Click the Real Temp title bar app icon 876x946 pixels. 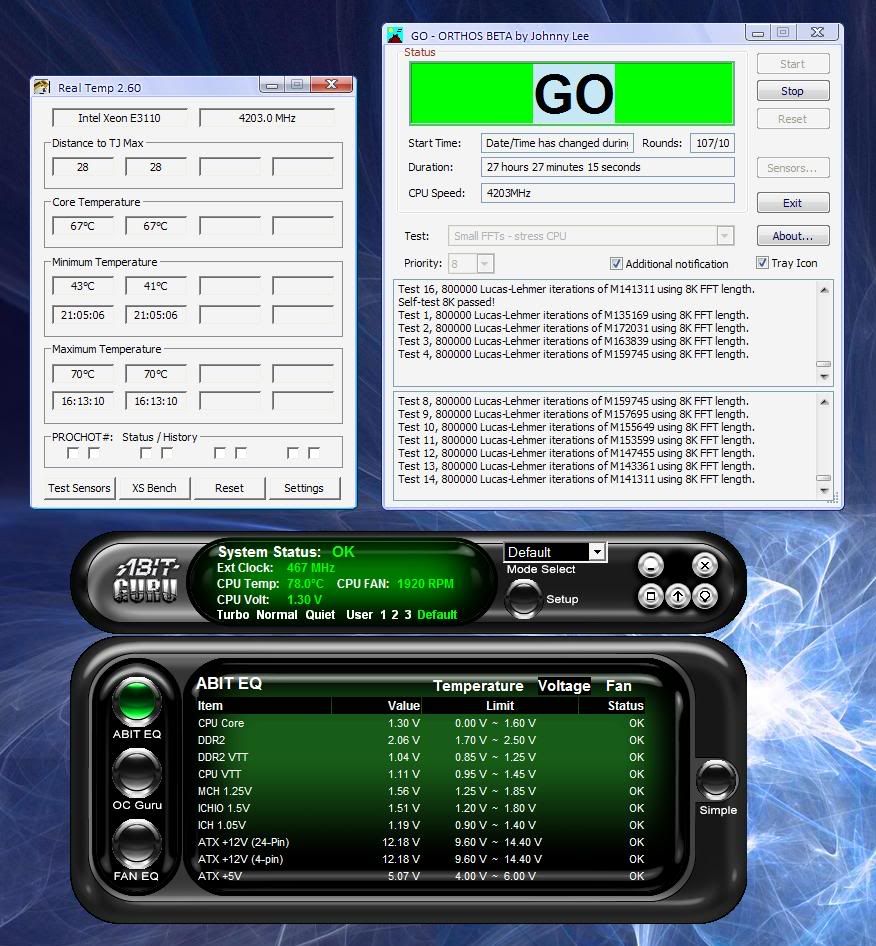click(42, 87)
